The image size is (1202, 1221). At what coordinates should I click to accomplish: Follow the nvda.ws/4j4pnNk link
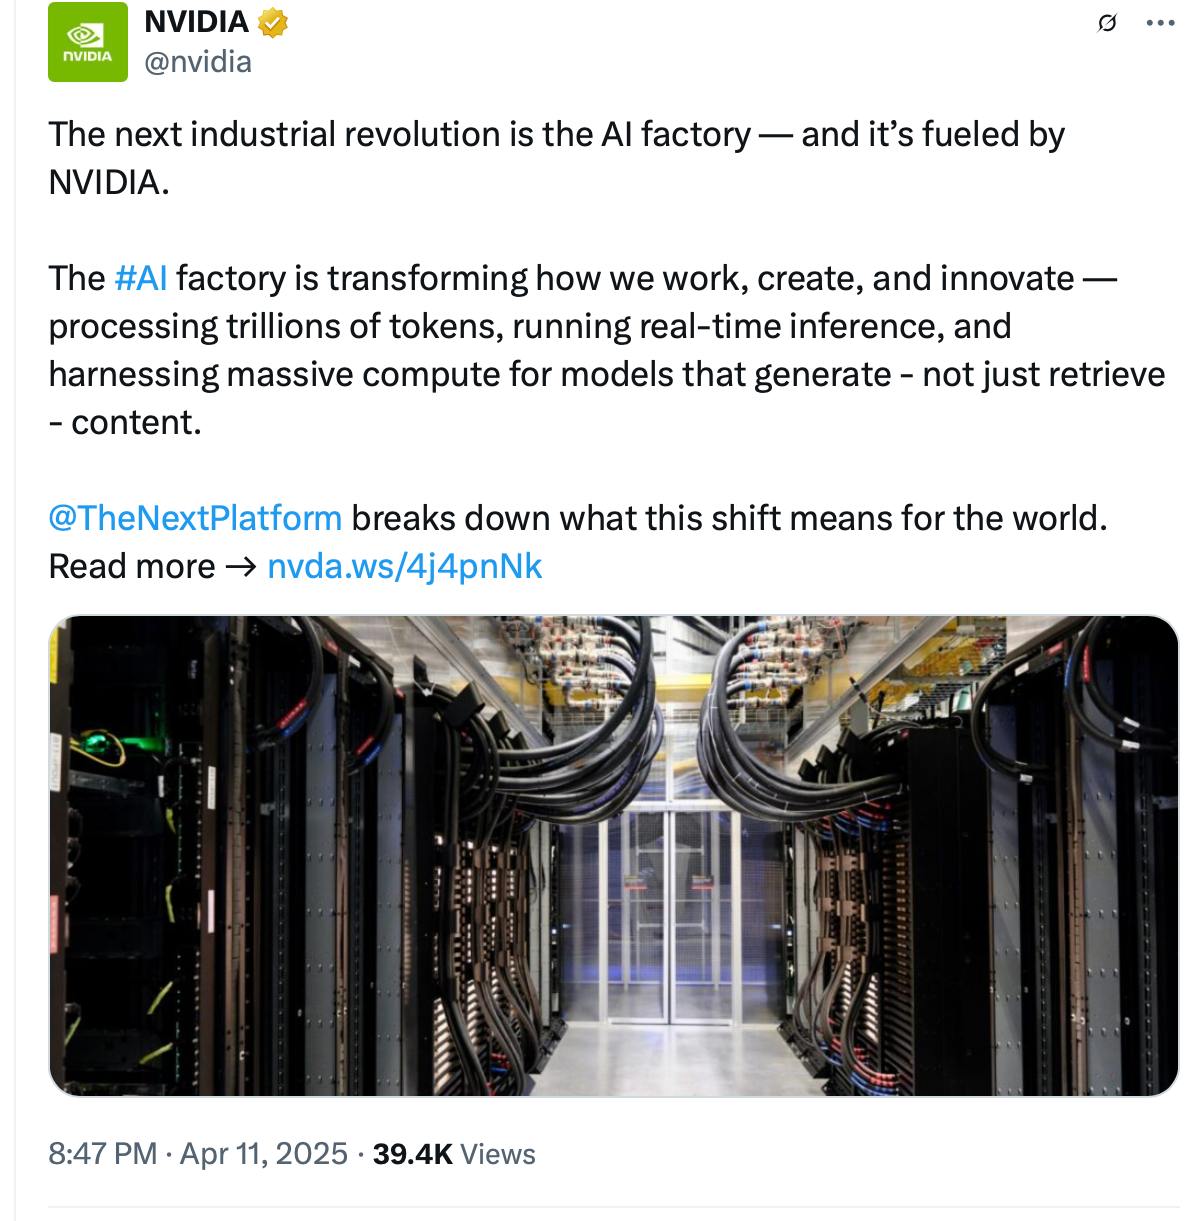tap(405, 566)
